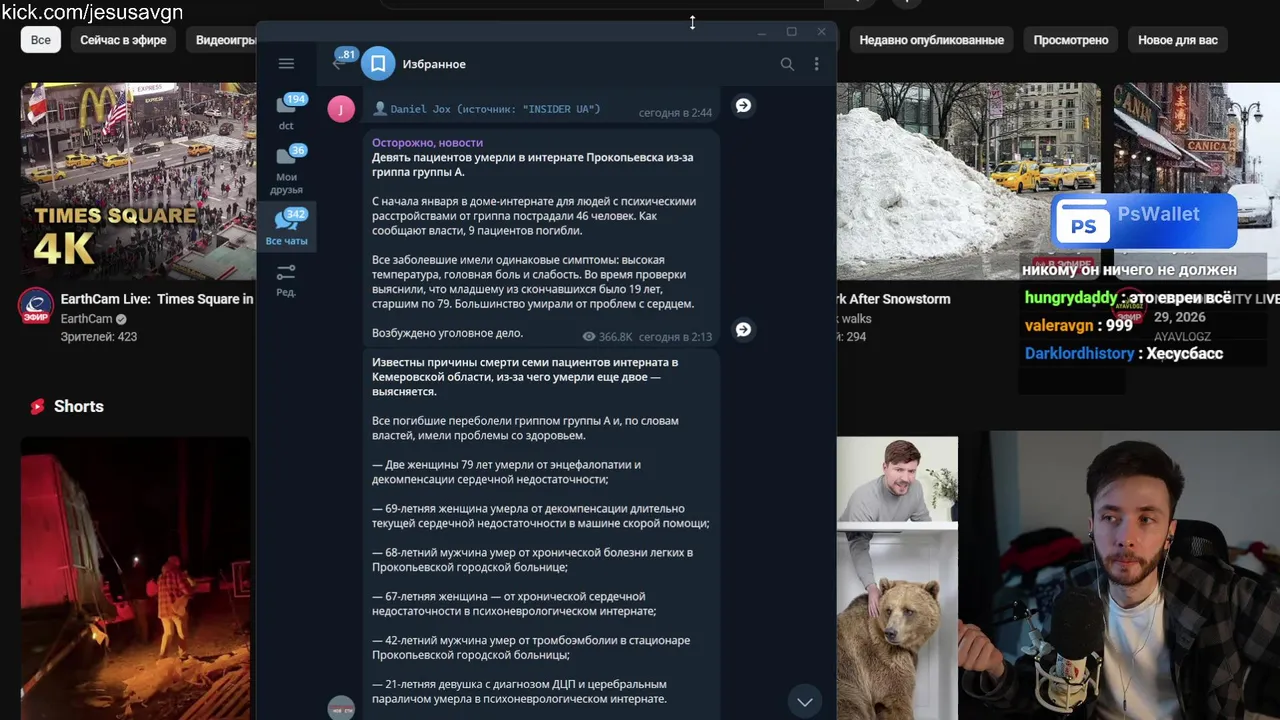Open the avatar at bottom-left of the message list
This screenshot has height=720, width=1280.
(x=341, y=708)
